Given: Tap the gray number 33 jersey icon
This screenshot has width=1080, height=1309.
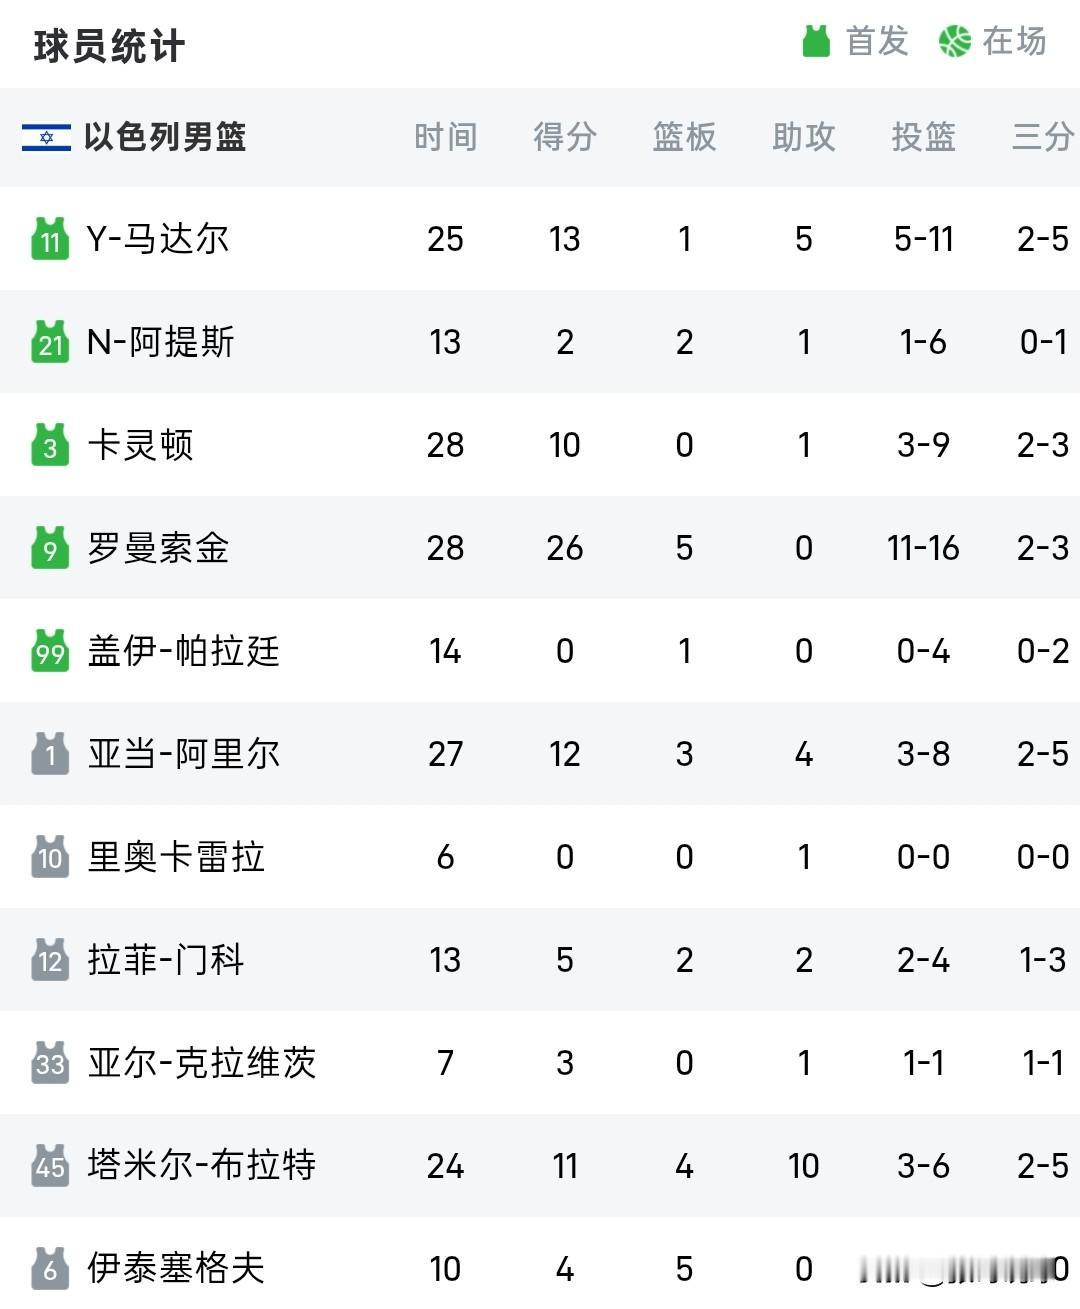Looking at the screenshot, I should pos(50,1063).
